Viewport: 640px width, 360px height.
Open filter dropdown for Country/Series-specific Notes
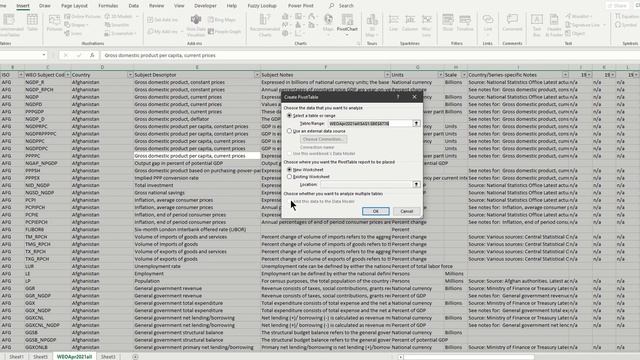(x=565, y=75)
